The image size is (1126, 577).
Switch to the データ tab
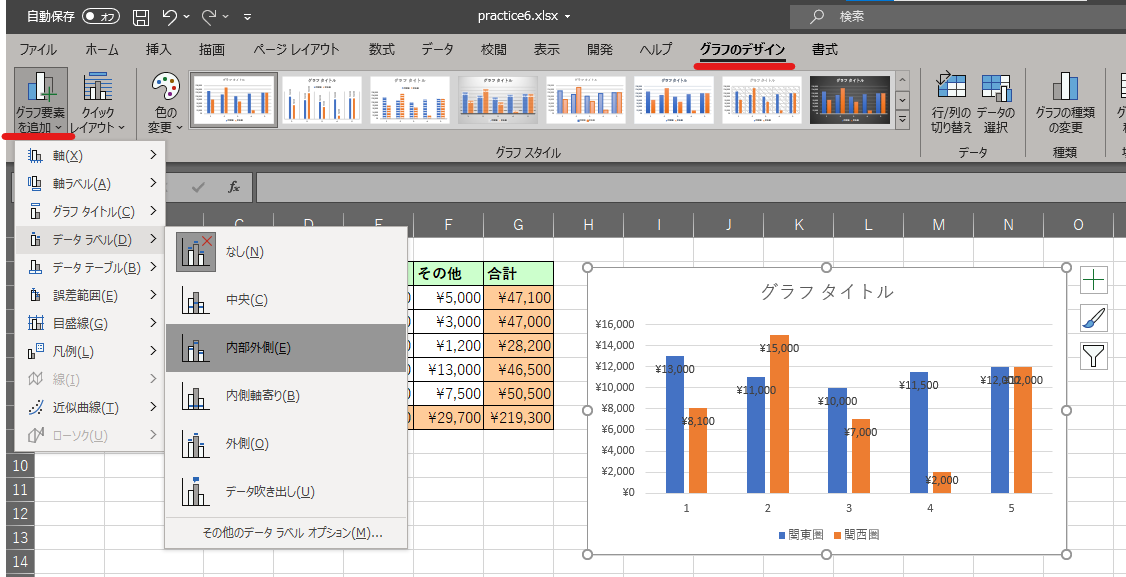coord(437,50)
